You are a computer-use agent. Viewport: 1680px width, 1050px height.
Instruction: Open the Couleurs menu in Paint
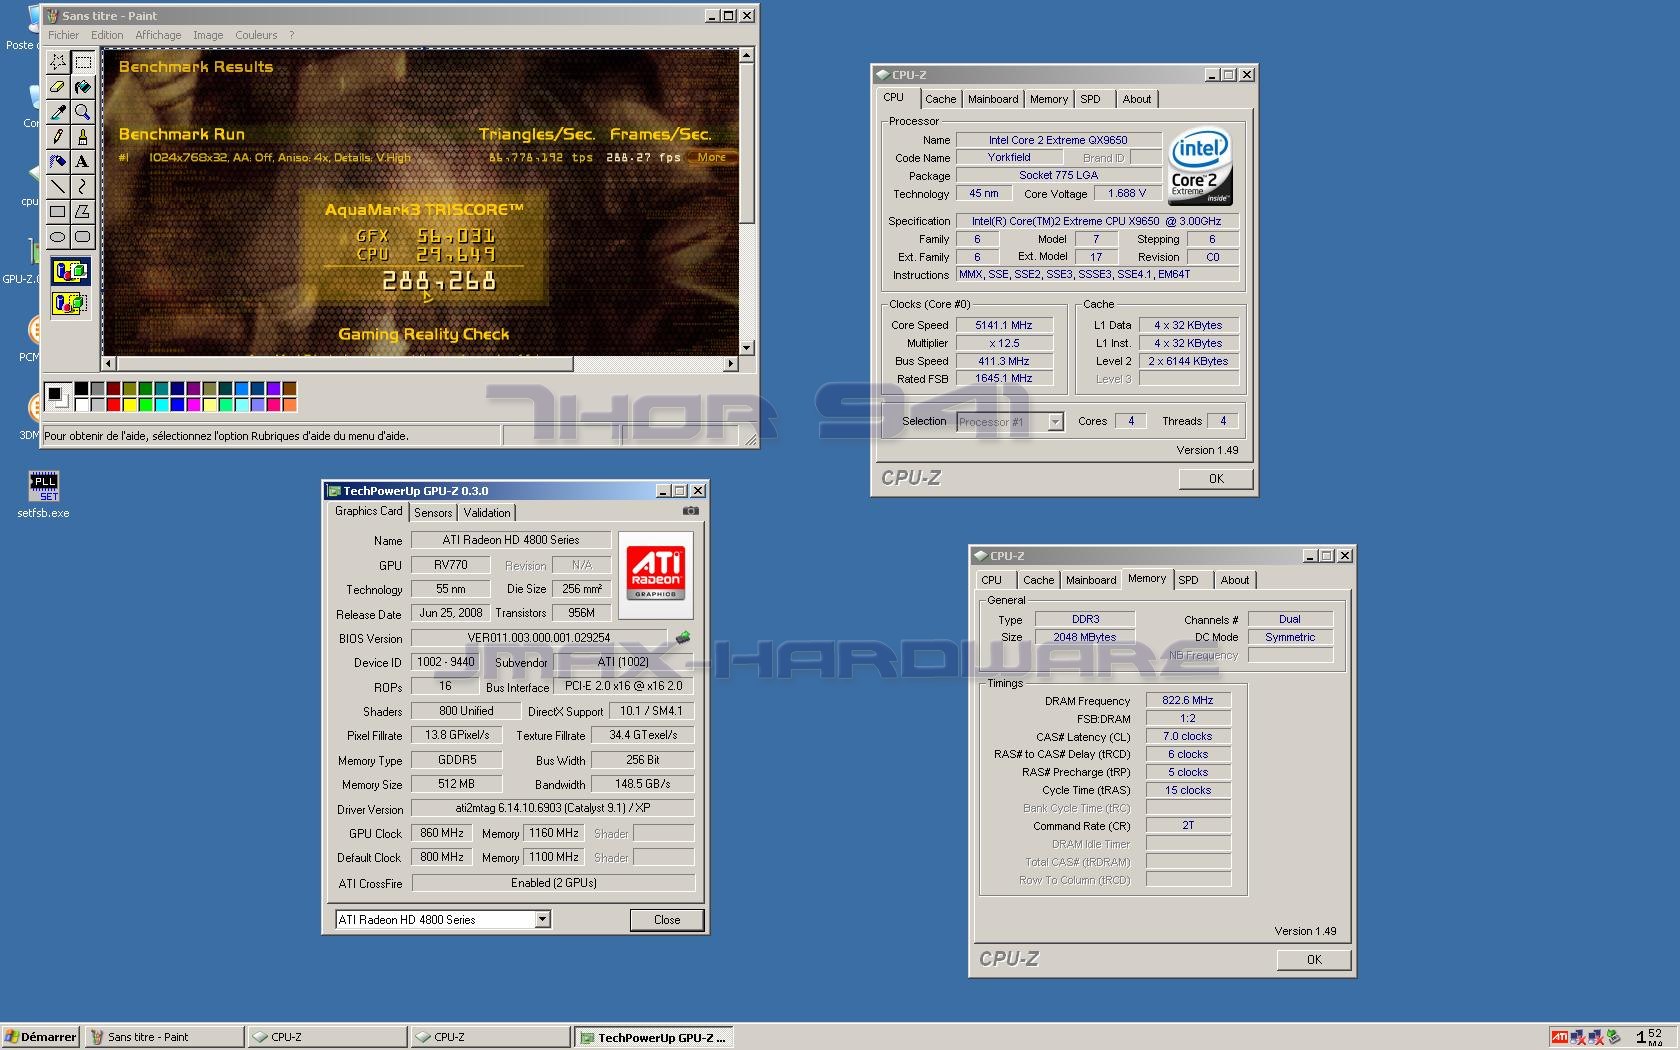click(x=256, y=35)
